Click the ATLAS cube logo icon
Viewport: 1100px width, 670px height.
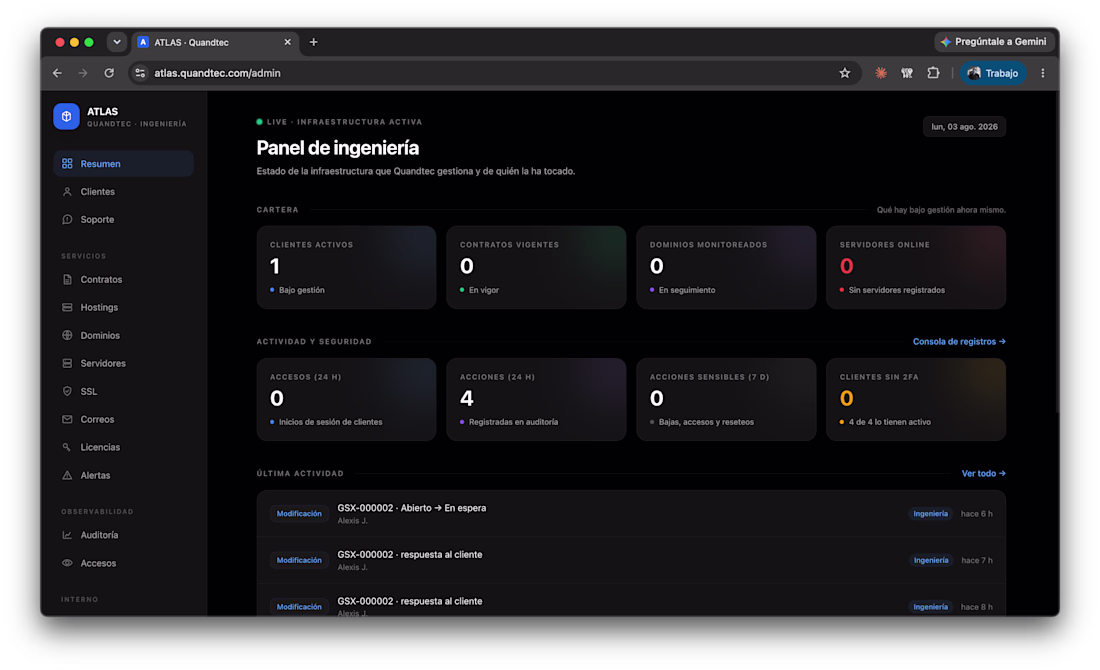pos(67,116)
